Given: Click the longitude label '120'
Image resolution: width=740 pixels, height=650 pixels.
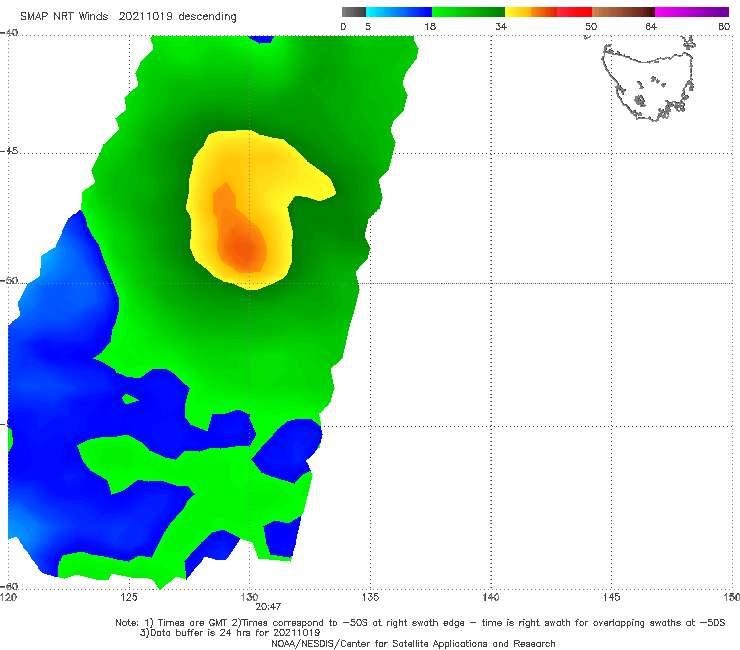Looking at the screenshot, I should (x=8, y=597).
